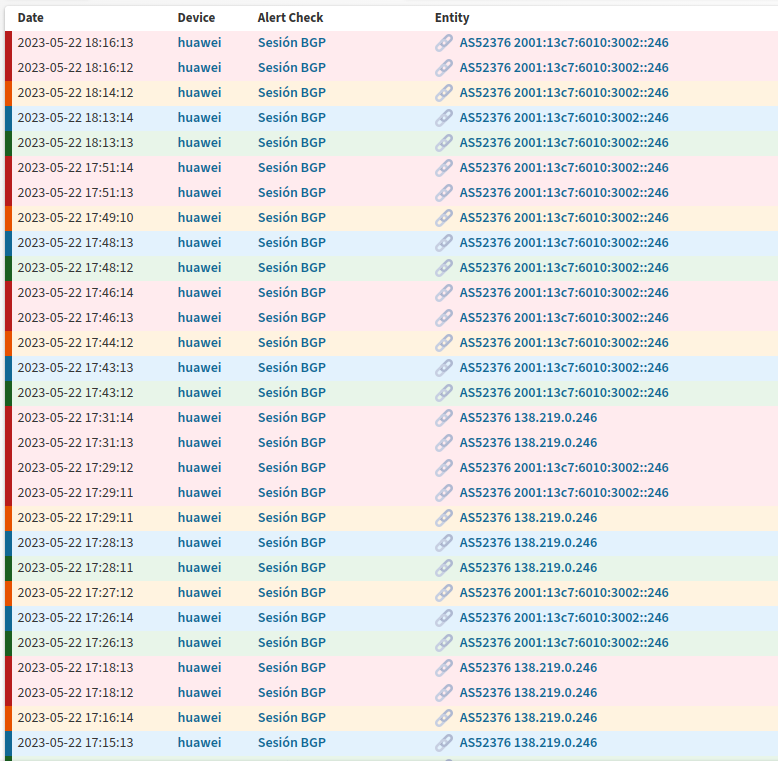This screenshot has width=778, height=763.
Task: Click the green status bar of 18:13:13 row
Action: pos(9,143)
